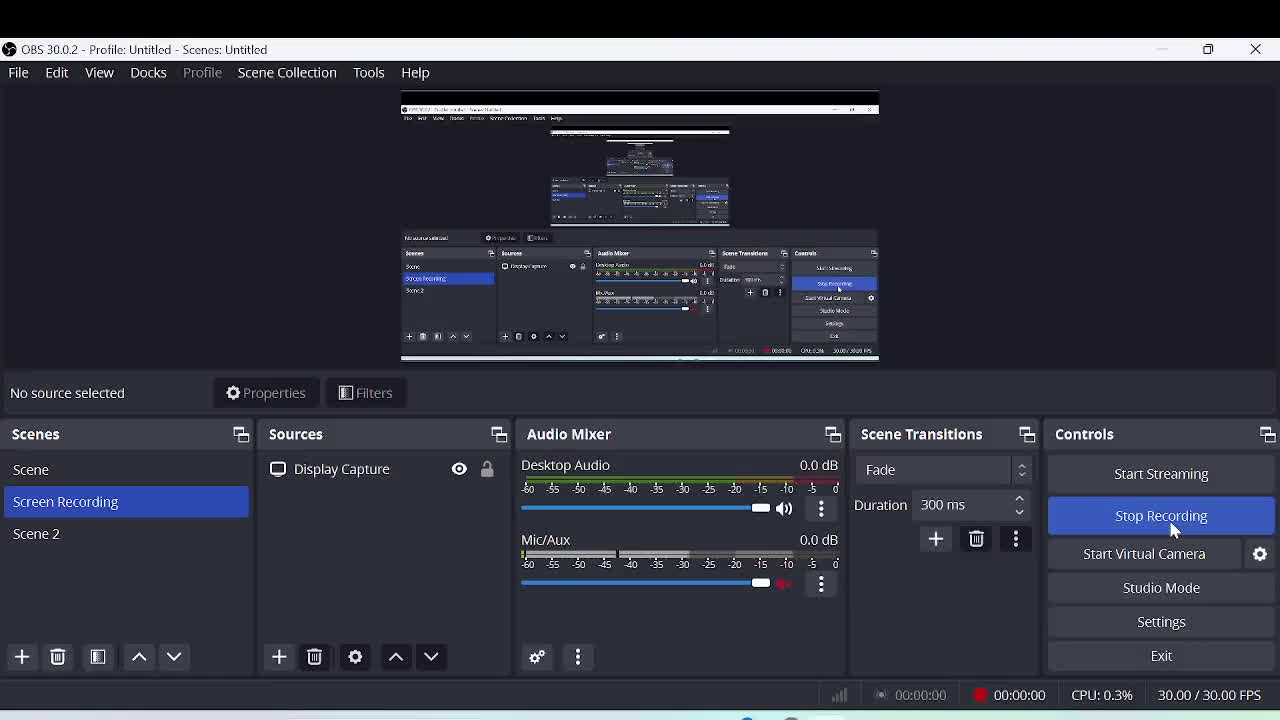The height and width of the screenshot is (720, 1280).
Task: Open the Fade transition dropdown
Action: 944,470
